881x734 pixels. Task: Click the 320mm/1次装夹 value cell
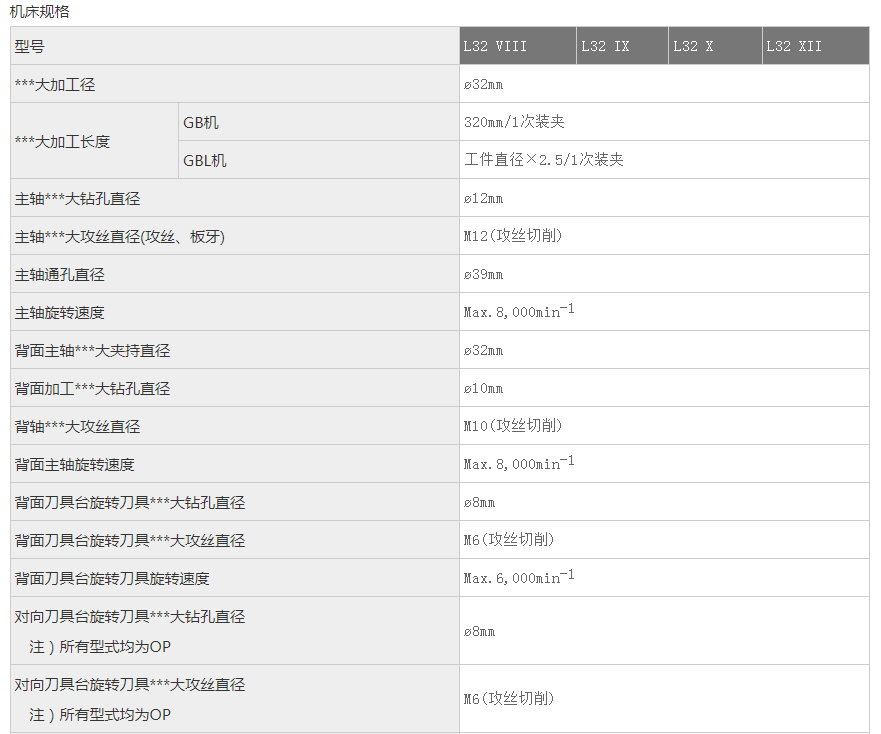(x=514, y=122)
